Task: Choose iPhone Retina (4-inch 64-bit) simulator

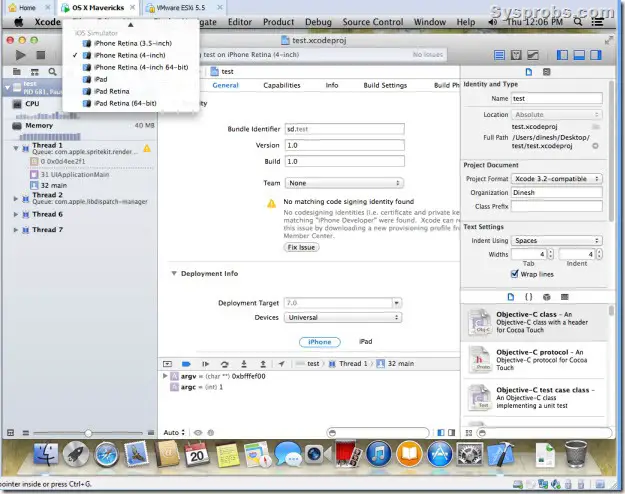Action: [x=141, y=67]
